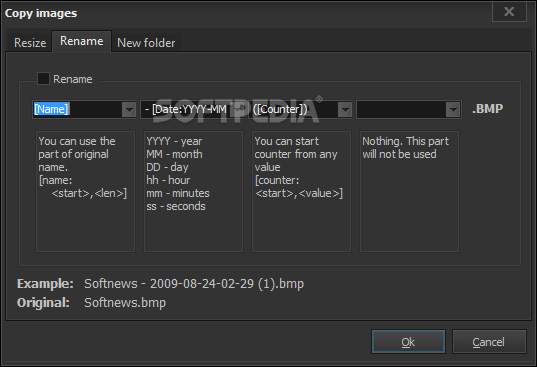
Task: Click the 'Nothing. This part will not be used' text
Action: [405, 148]
